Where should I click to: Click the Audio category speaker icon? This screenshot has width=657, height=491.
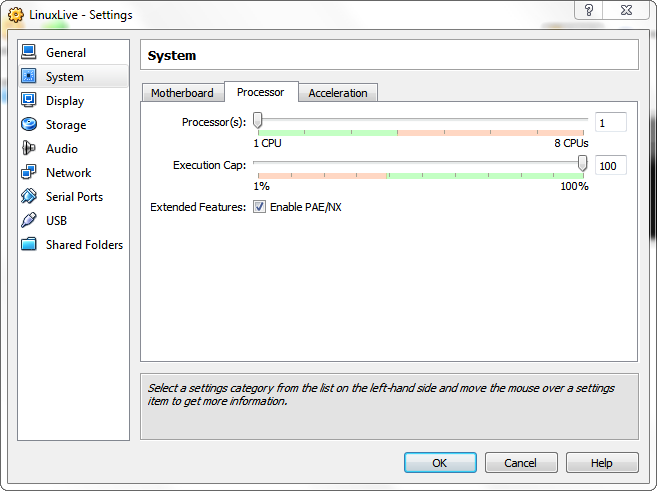coord(29,148)
